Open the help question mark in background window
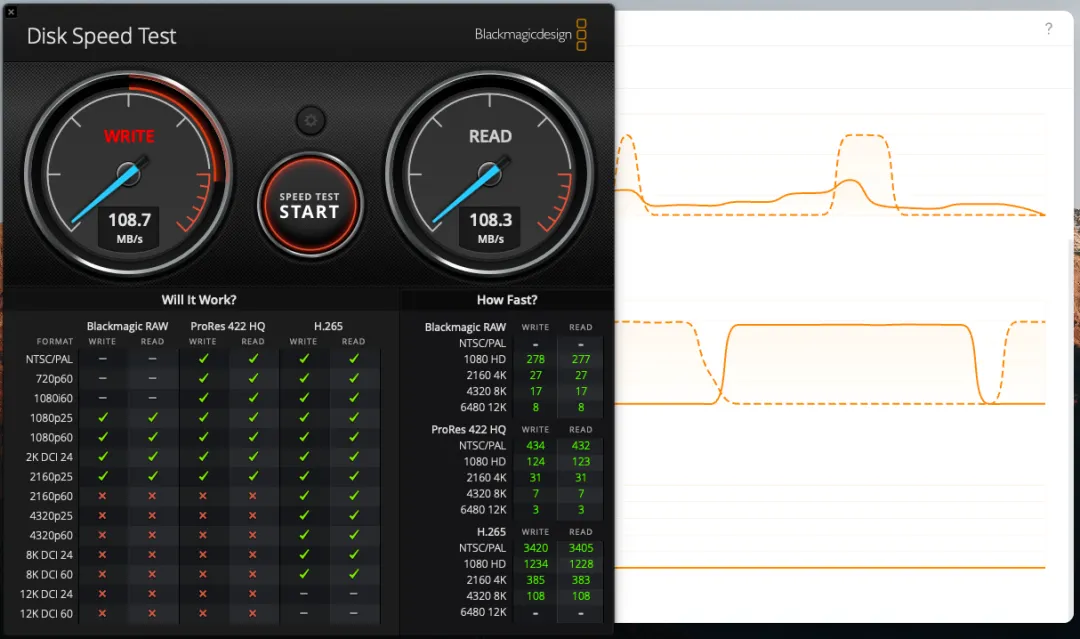1080x639 pixels. [1048, 28]
